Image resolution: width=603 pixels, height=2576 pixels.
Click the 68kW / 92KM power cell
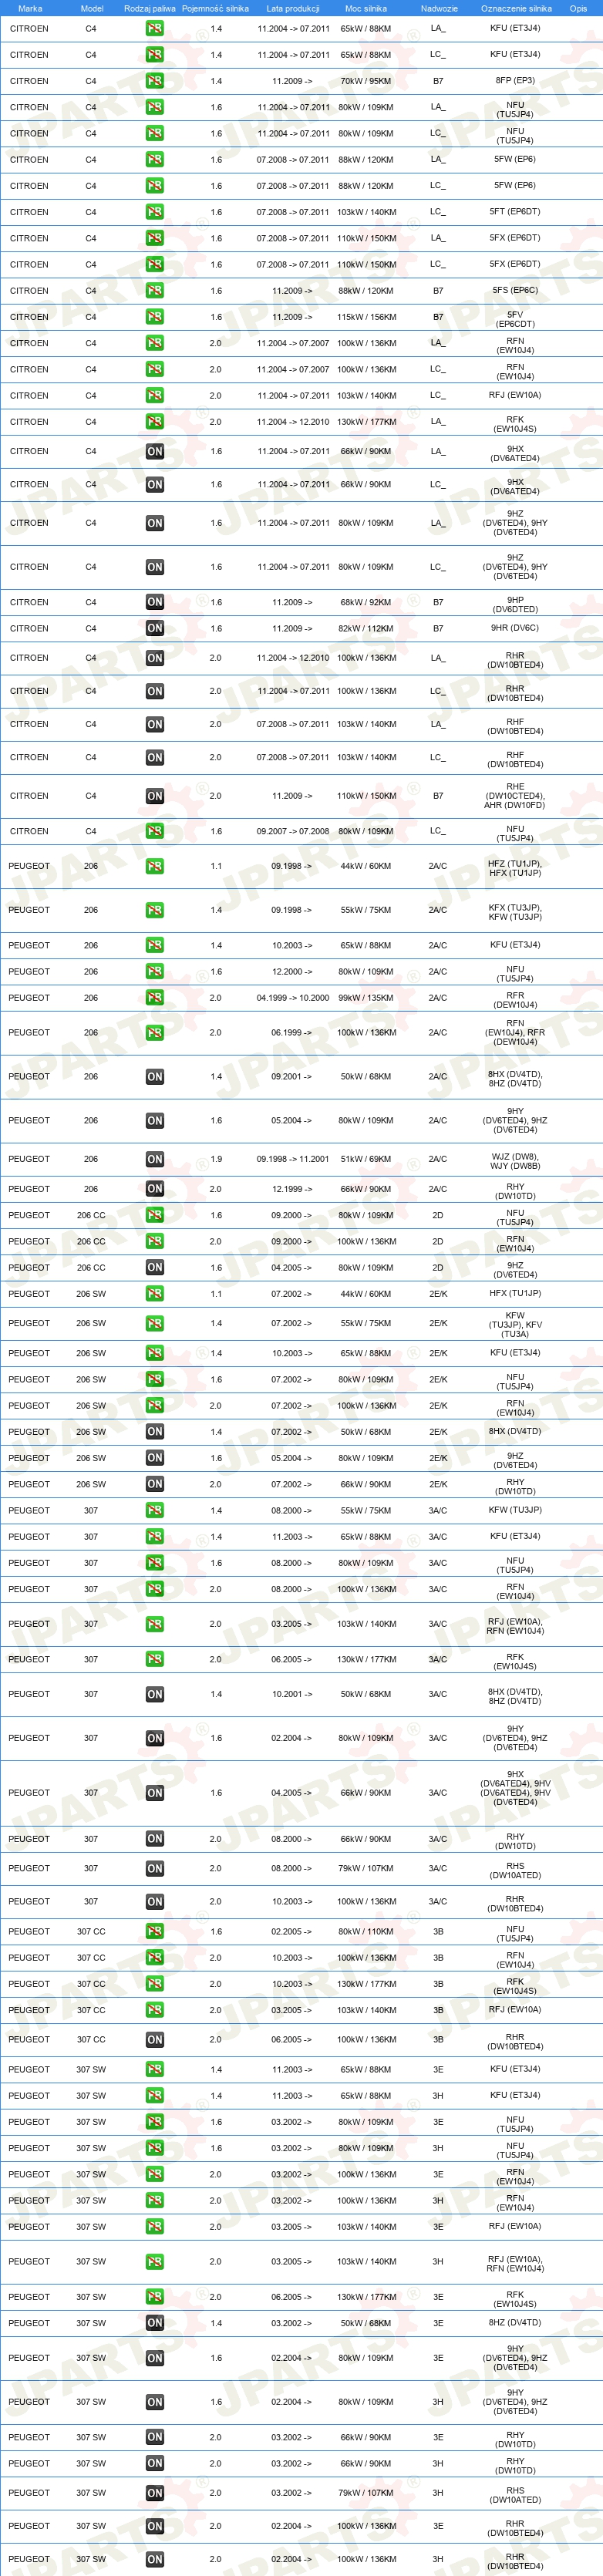coord(366,602)
